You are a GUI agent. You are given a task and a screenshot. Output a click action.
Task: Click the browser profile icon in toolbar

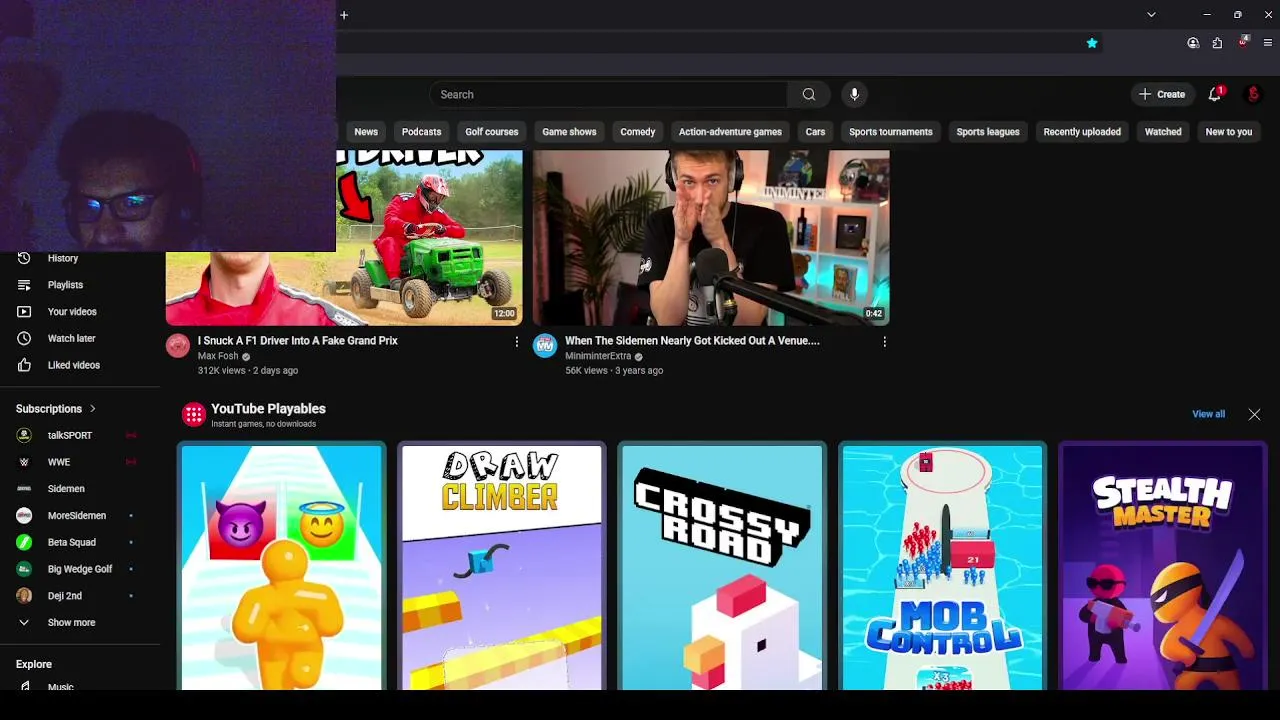coord(1193,43)
